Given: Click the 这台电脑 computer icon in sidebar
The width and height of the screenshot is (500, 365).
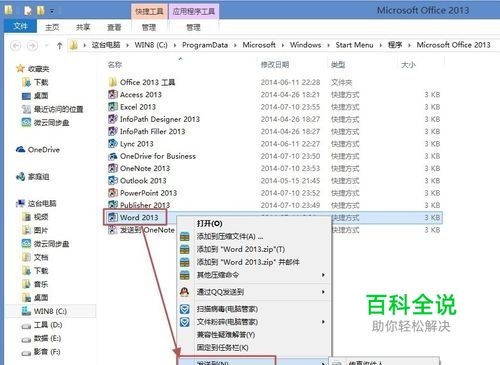Looking at the screenshot, I should [21, 203].
